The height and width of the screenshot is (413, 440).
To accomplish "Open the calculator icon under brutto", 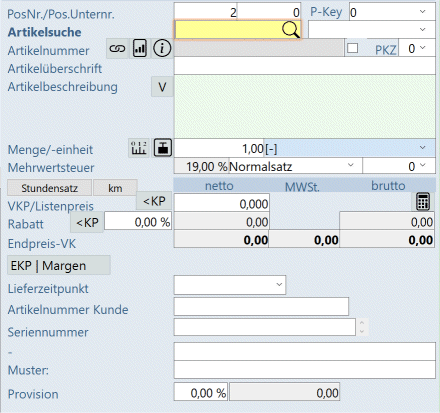I will (423, 201).
